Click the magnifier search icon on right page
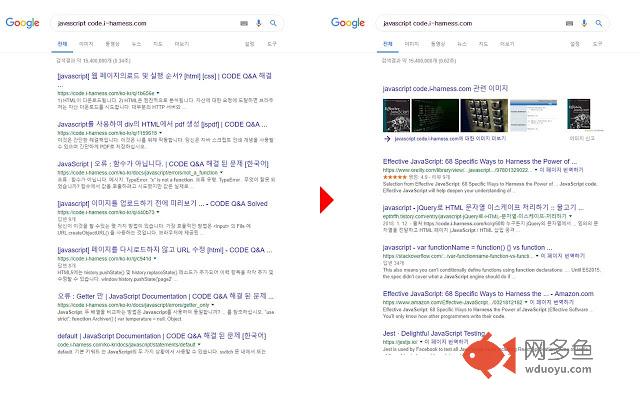The image size is (640, 400). tap(599, 23)
